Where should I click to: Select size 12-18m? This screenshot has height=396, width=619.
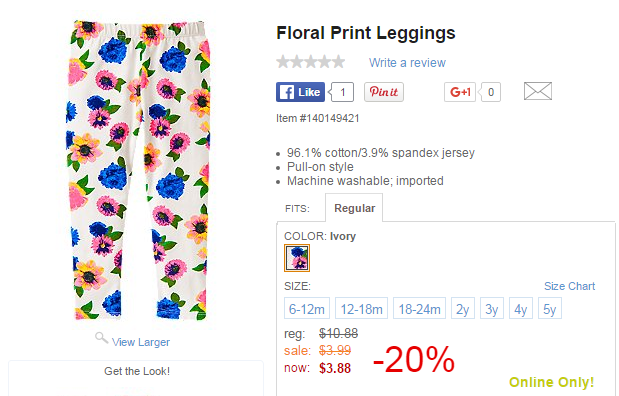tap(362, 308)
